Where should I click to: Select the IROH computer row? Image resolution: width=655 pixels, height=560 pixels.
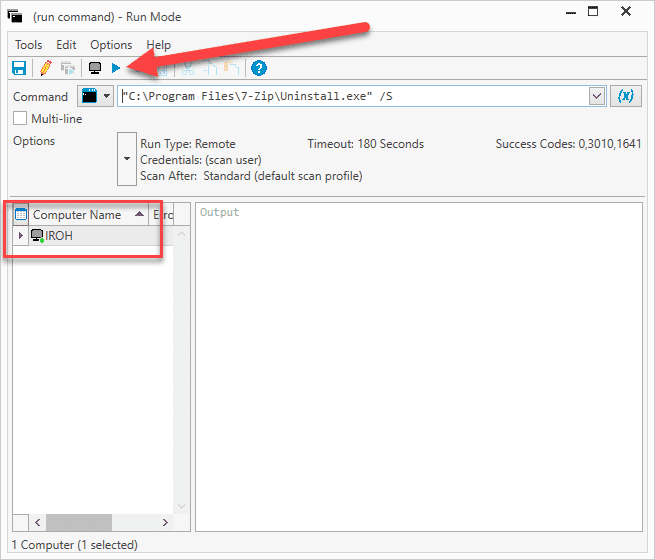(x=93, y=236)
